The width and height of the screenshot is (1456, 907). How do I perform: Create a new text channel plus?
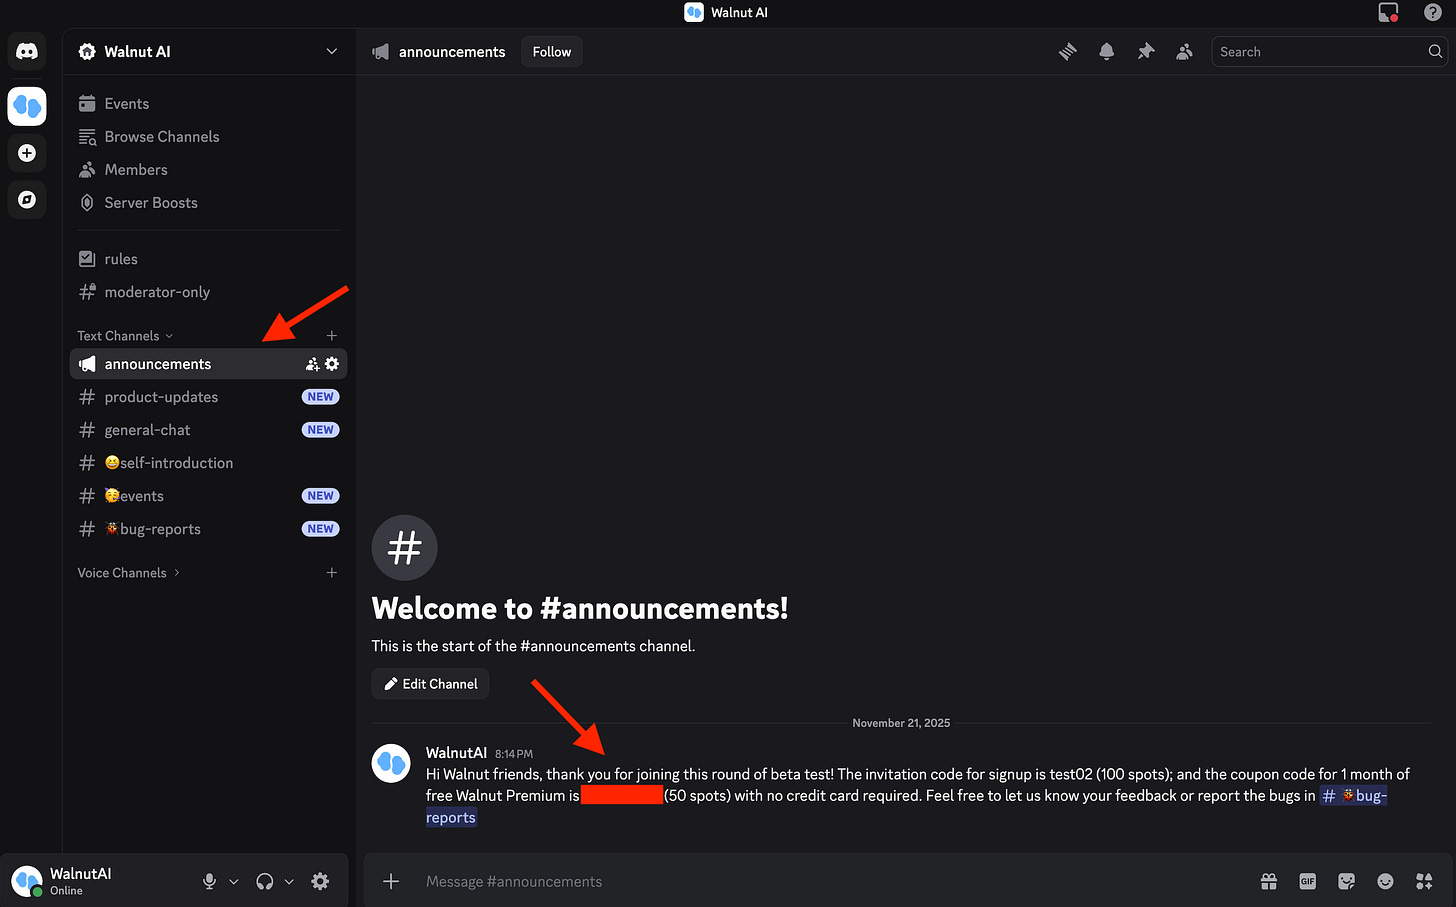(332, 336)
